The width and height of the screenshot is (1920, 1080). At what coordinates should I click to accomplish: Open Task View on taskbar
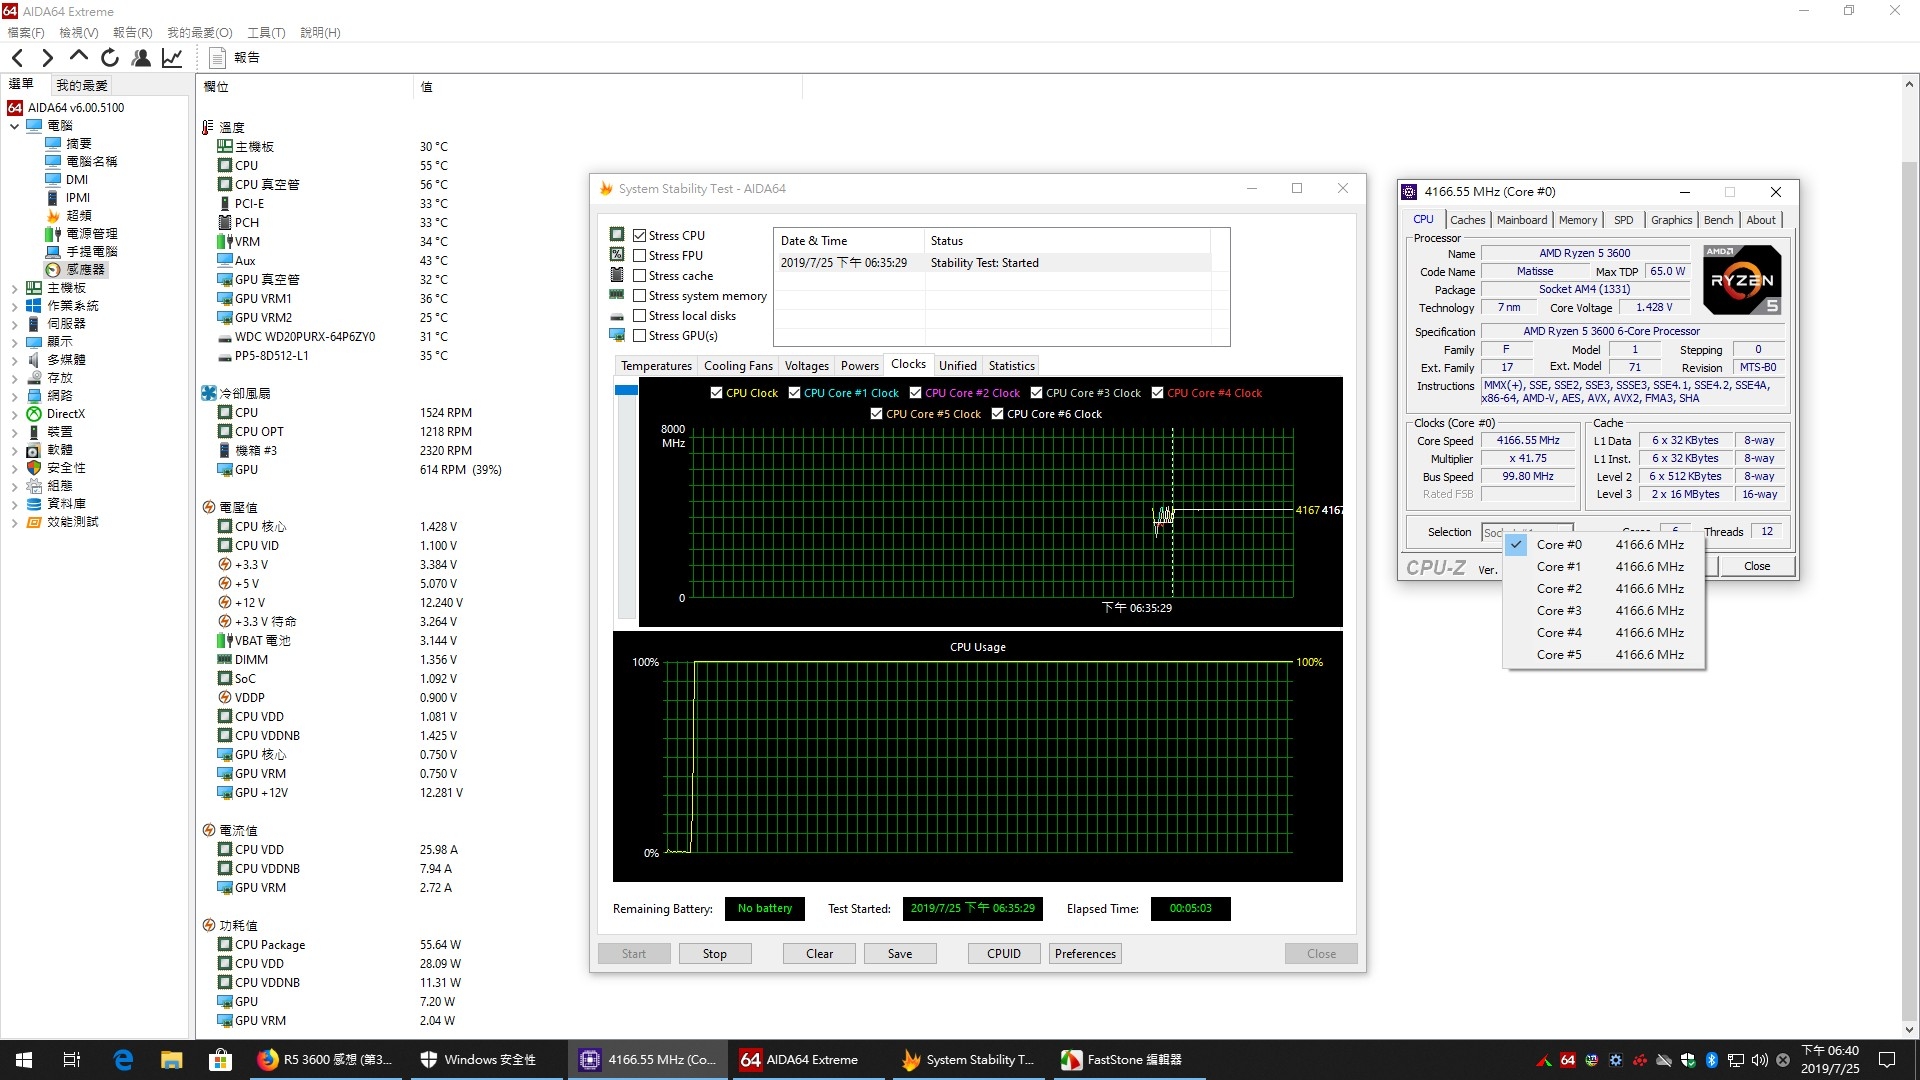(72, 1060)
